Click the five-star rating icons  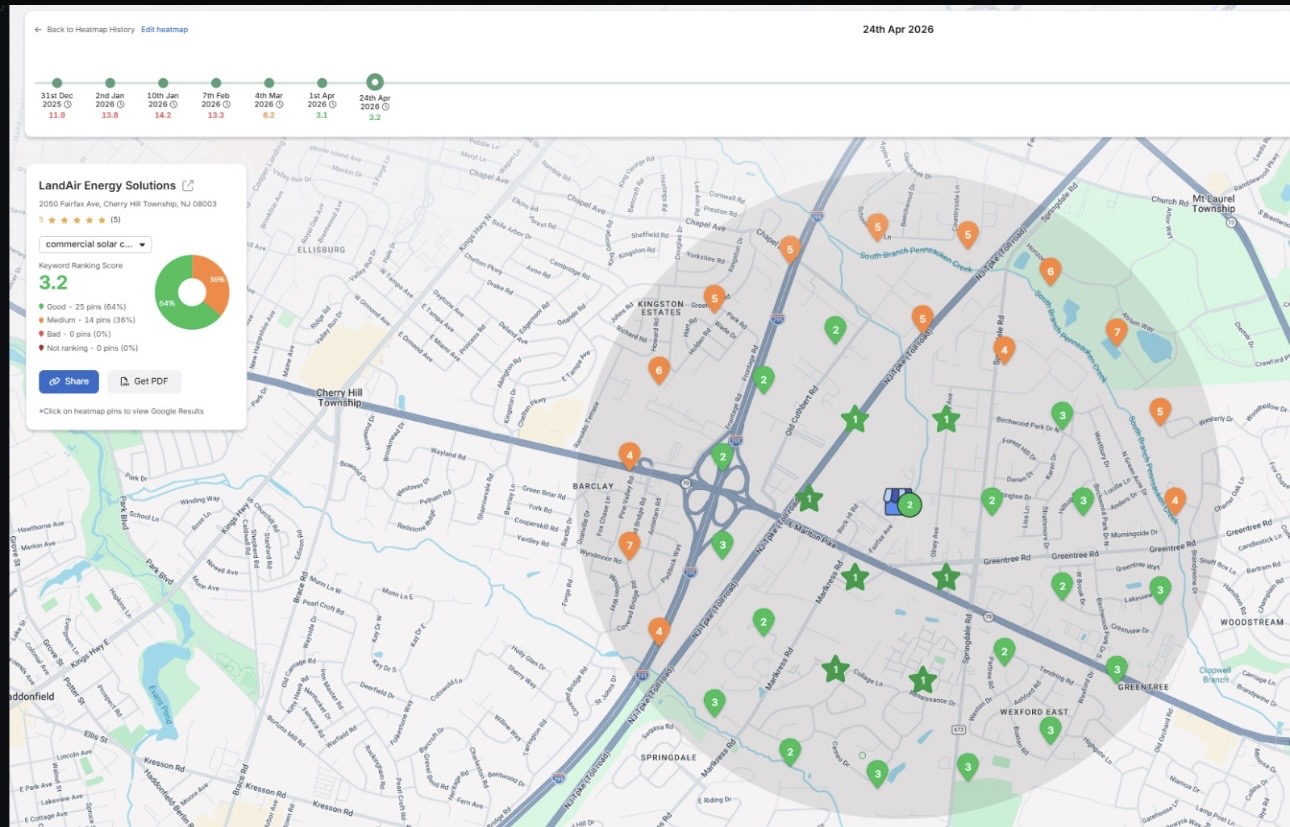point(76,219)
